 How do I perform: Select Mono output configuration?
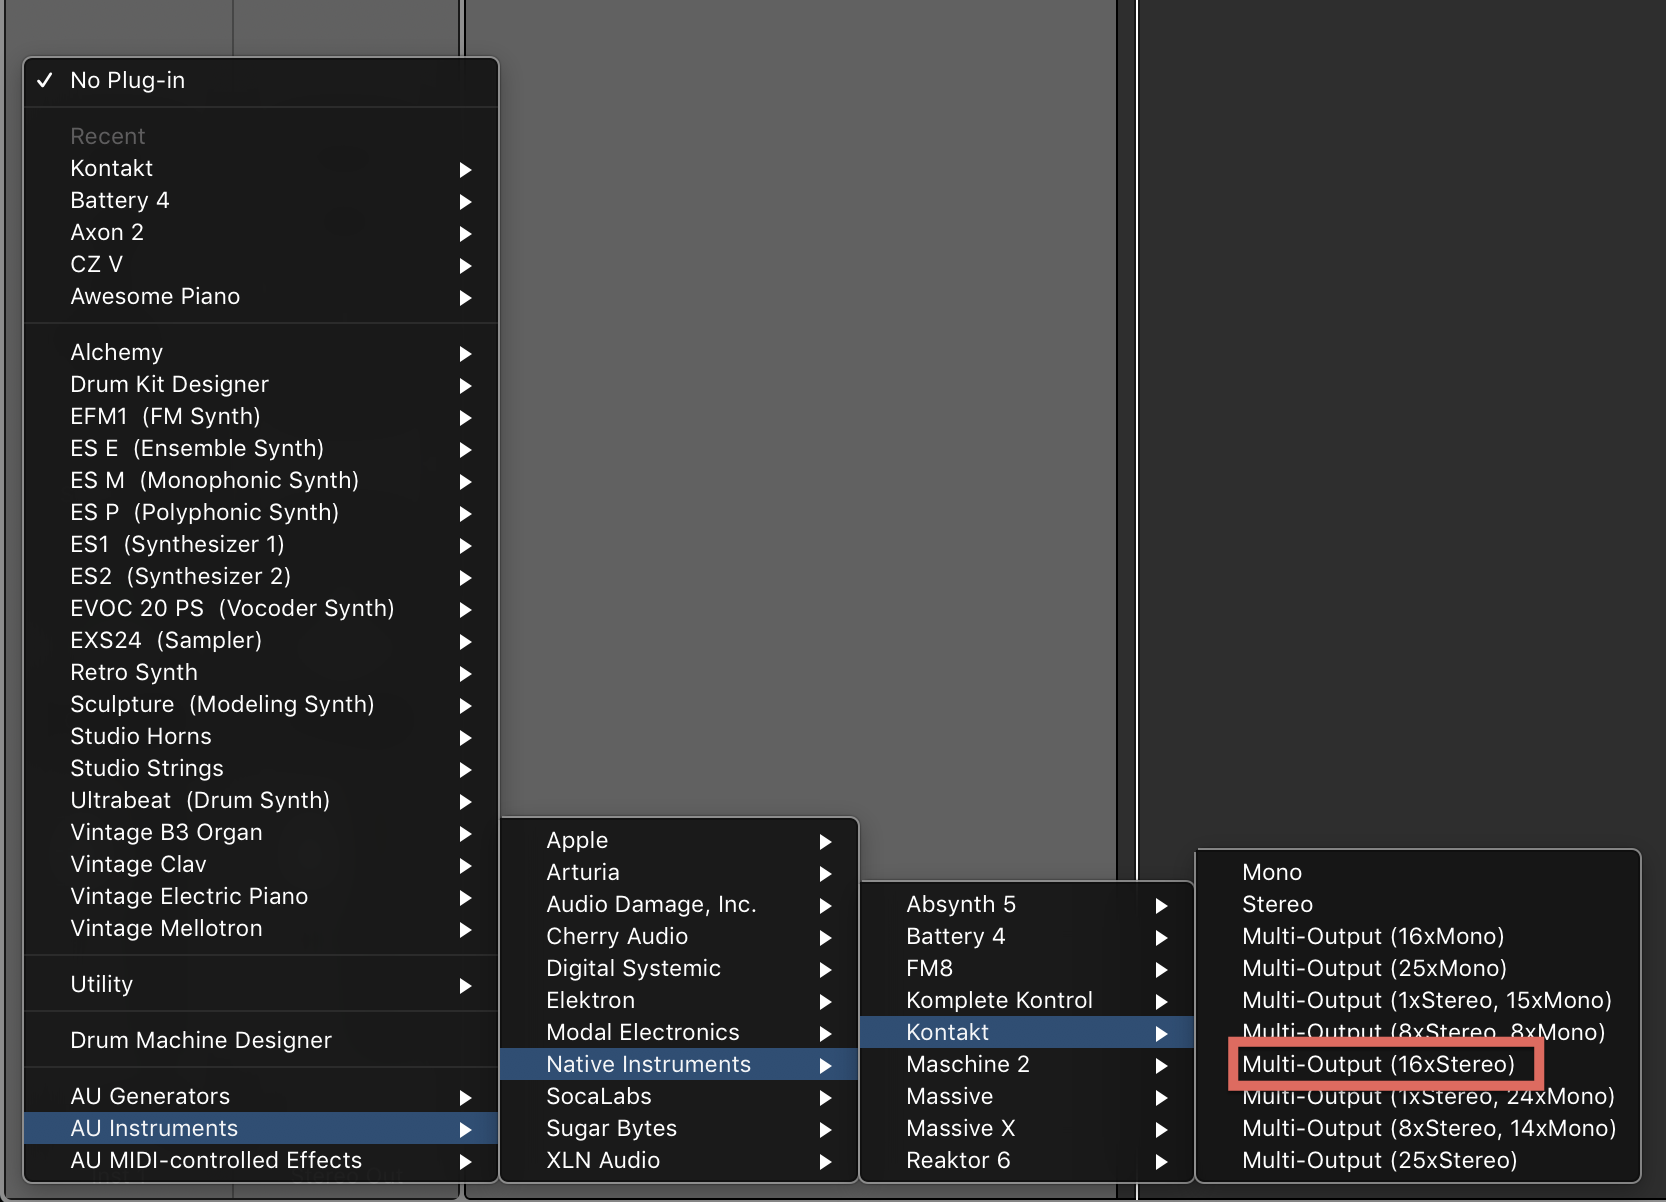[1272, 872]
